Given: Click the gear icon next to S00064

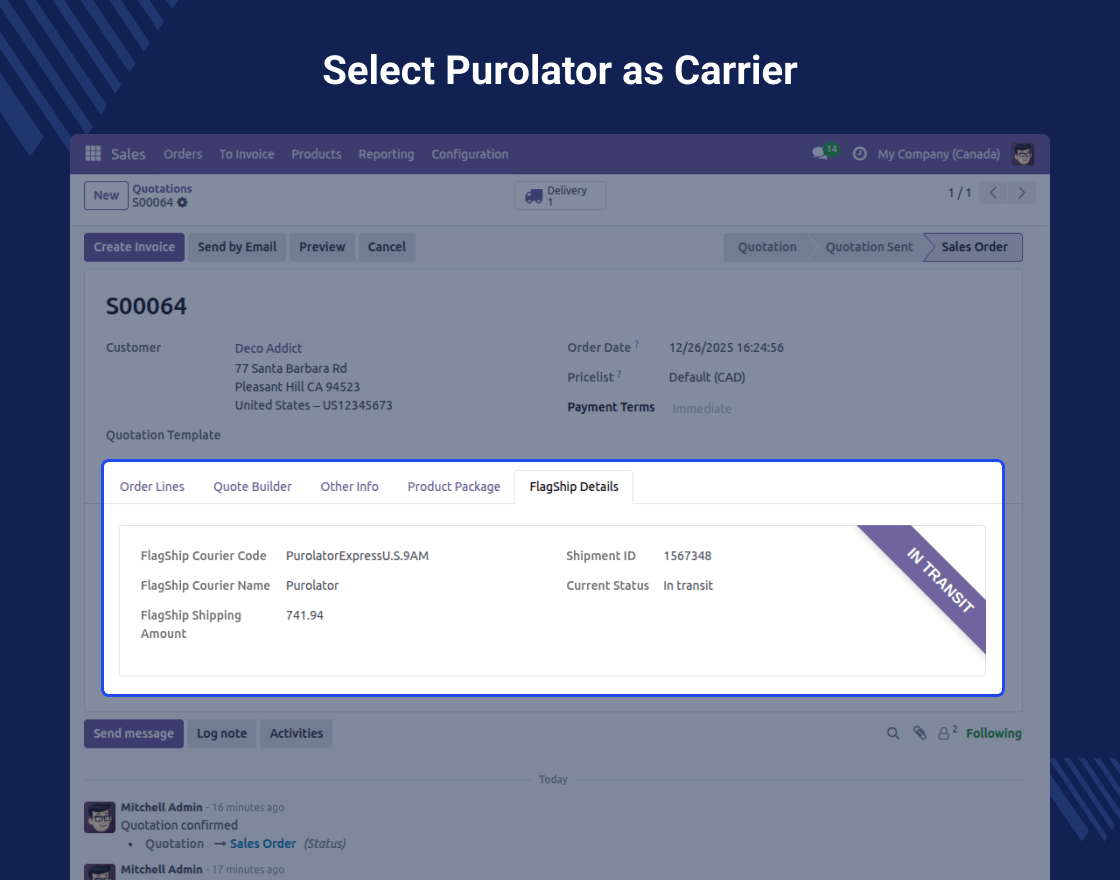Looking at the screenshot, I should (182, 203).
